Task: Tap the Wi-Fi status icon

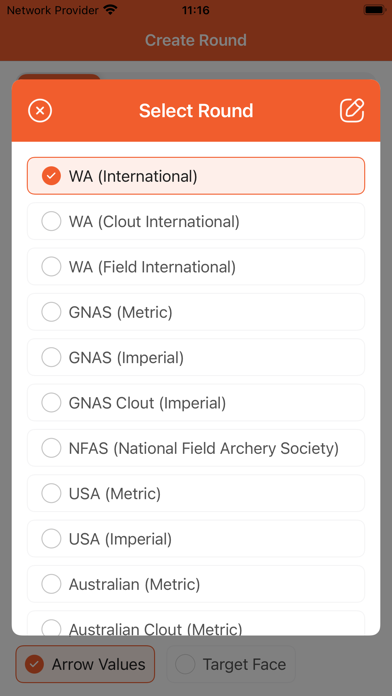Action: click(110, 10)
